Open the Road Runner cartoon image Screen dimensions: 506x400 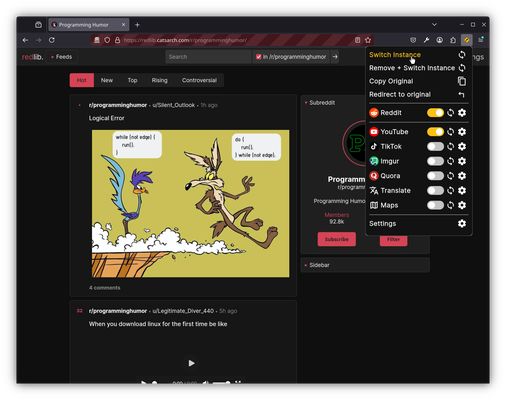[191, 203]
